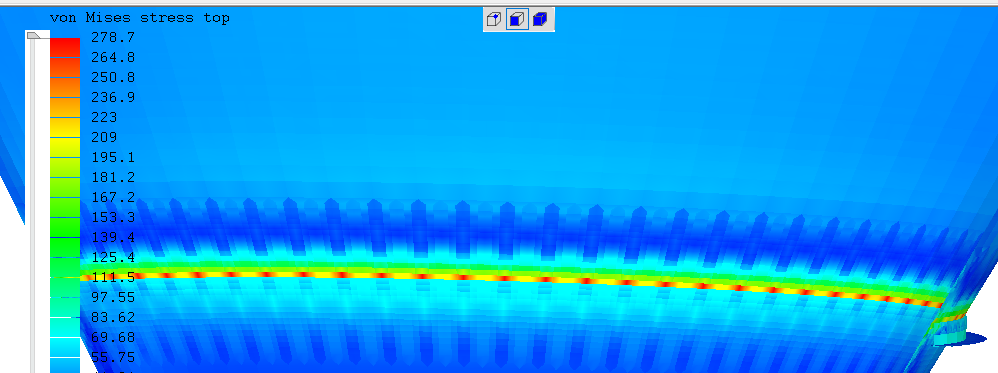Viewport: 998px width, 373px height.
Task: Click the 111.5 legend value label
Action: [113, 277]
